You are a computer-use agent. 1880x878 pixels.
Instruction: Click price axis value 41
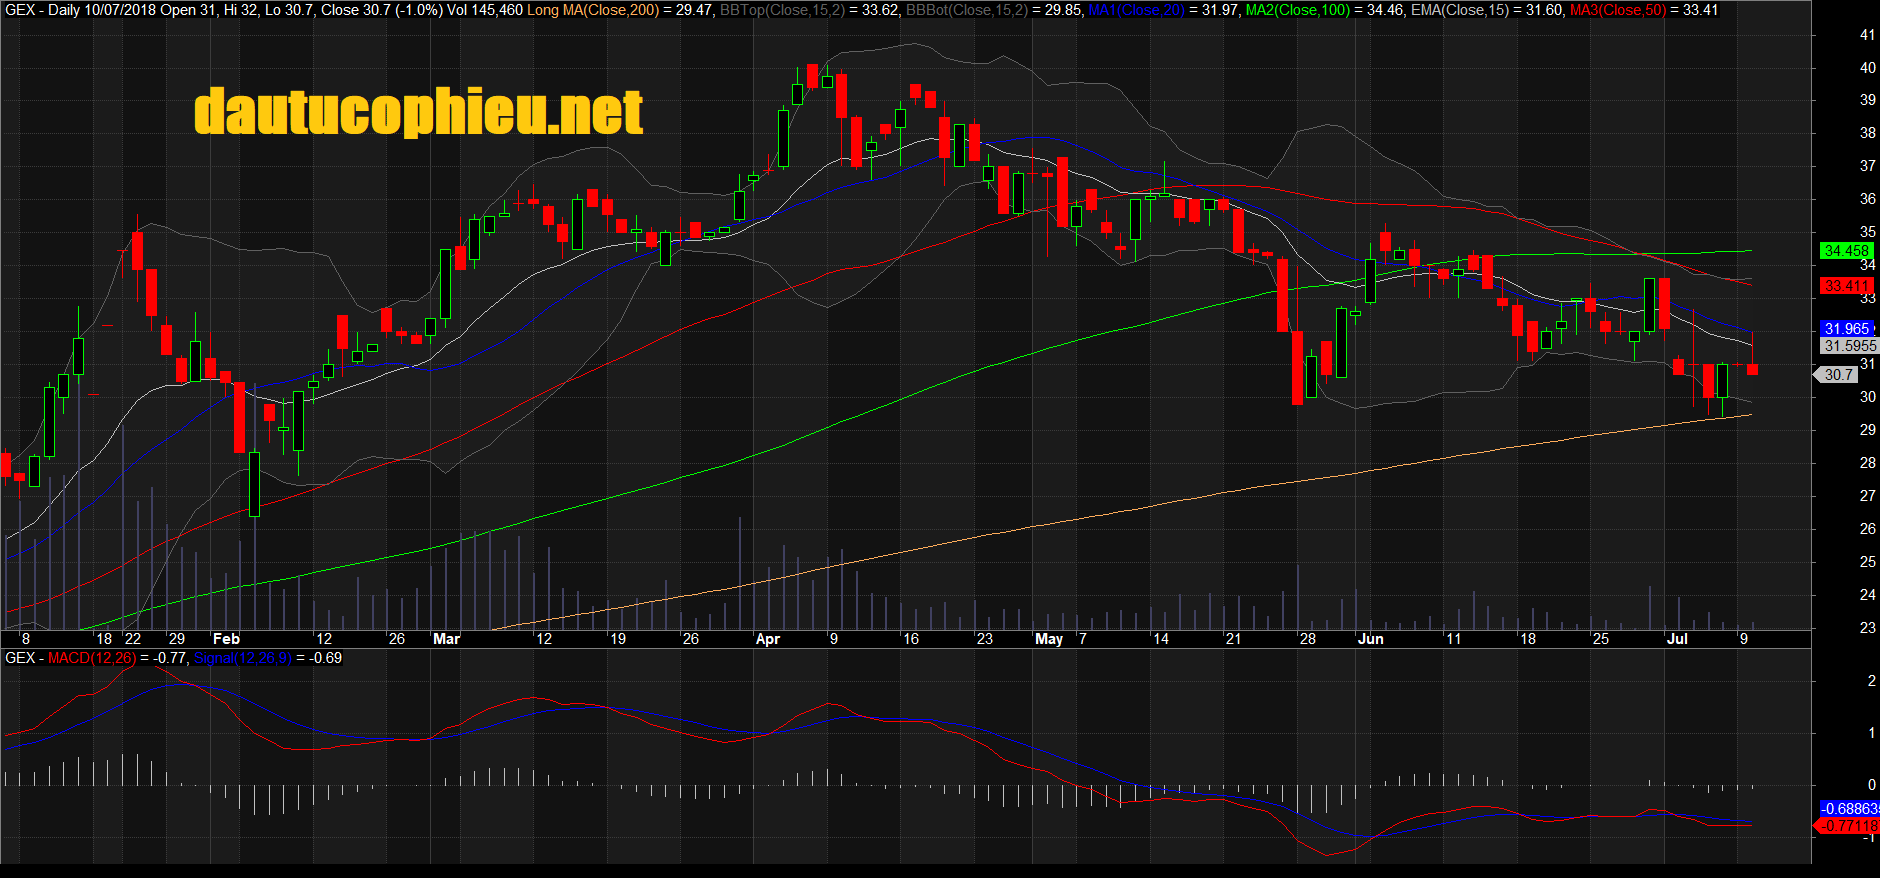(1867, 34)
